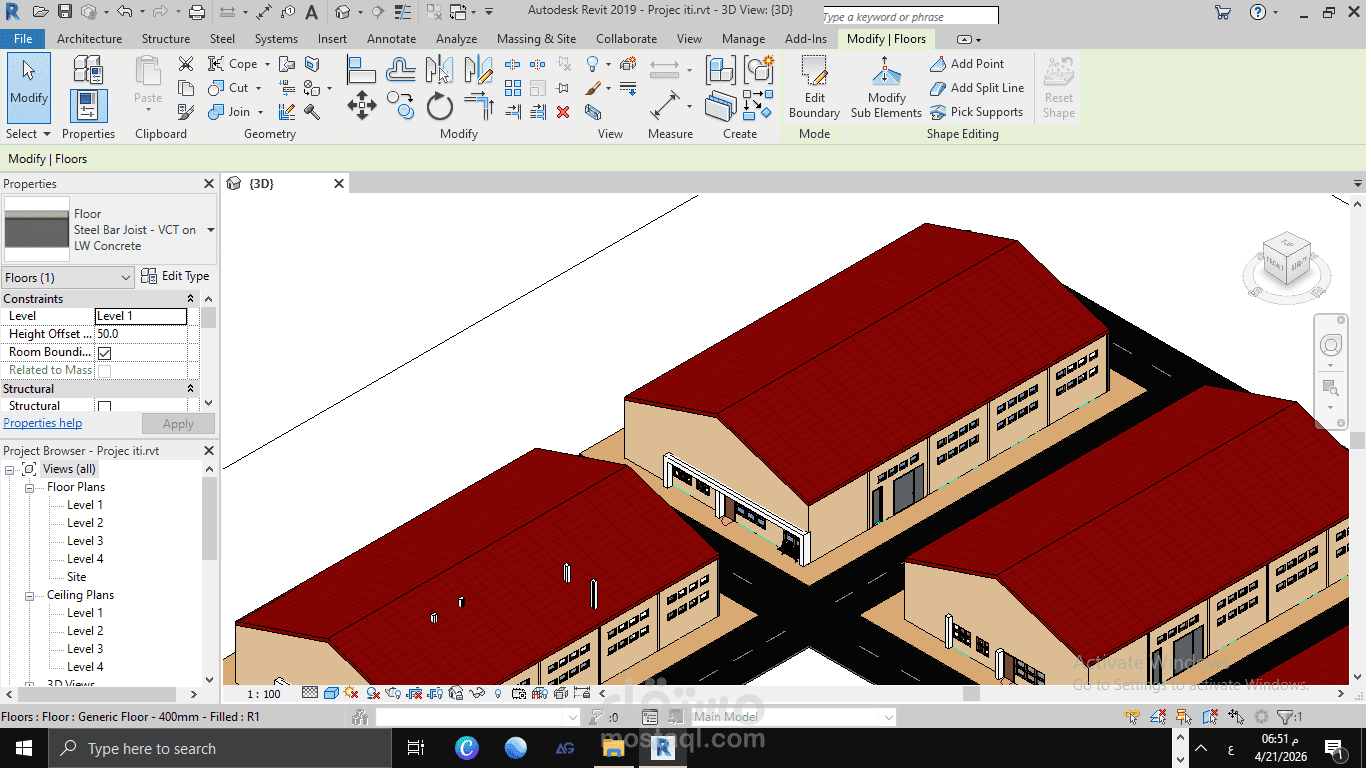Open the Properties help link

coord(43,423)
